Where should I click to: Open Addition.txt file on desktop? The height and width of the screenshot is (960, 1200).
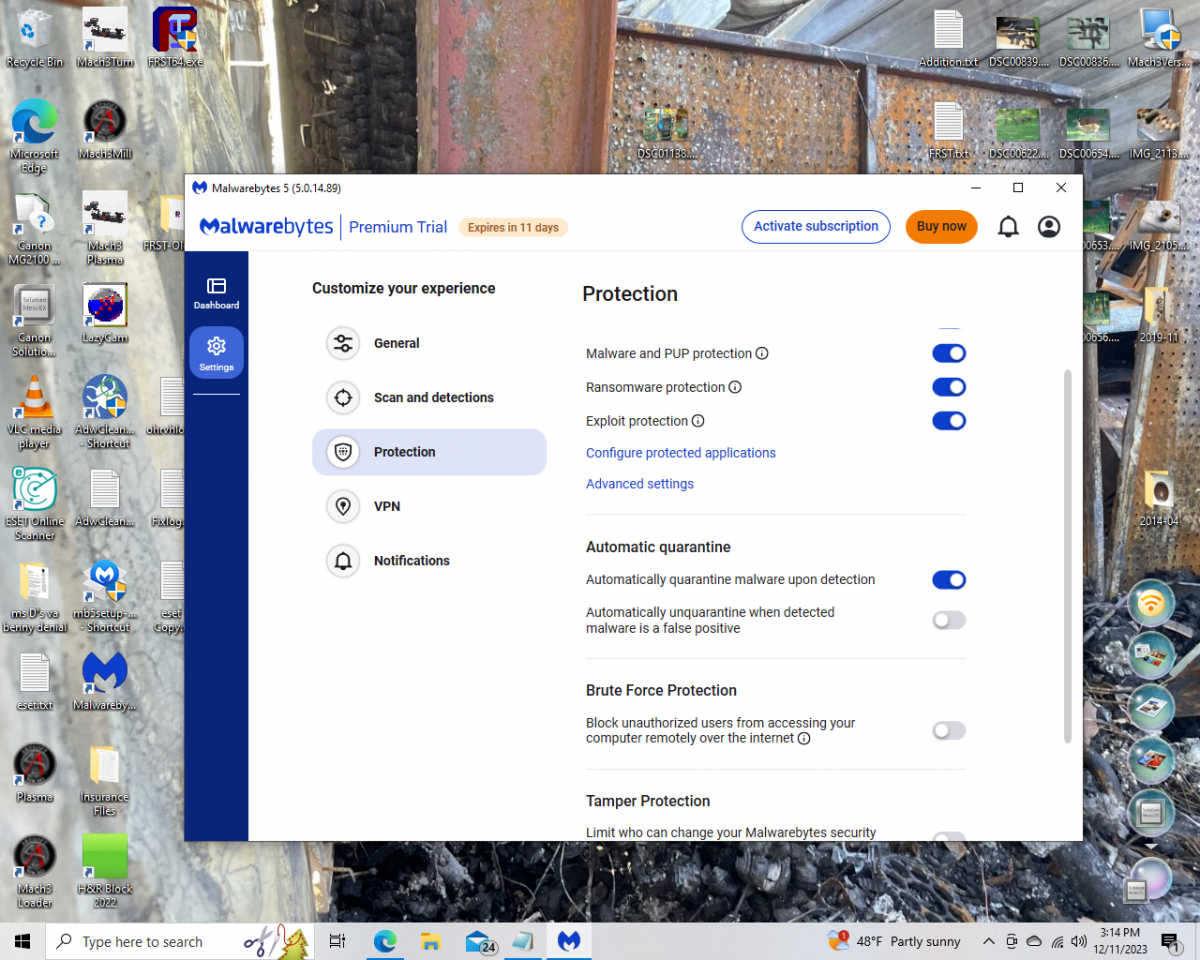coord(948,38)
